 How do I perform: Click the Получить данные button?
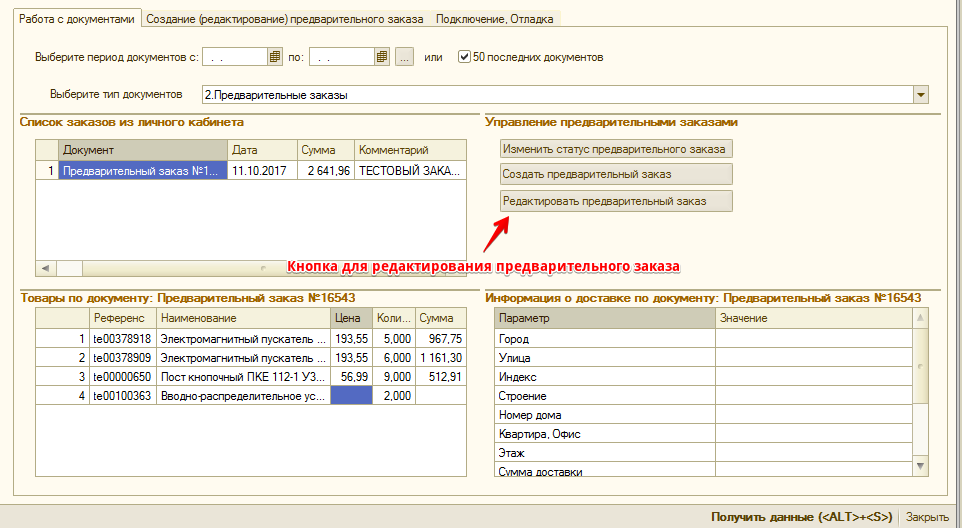(801, 517)
